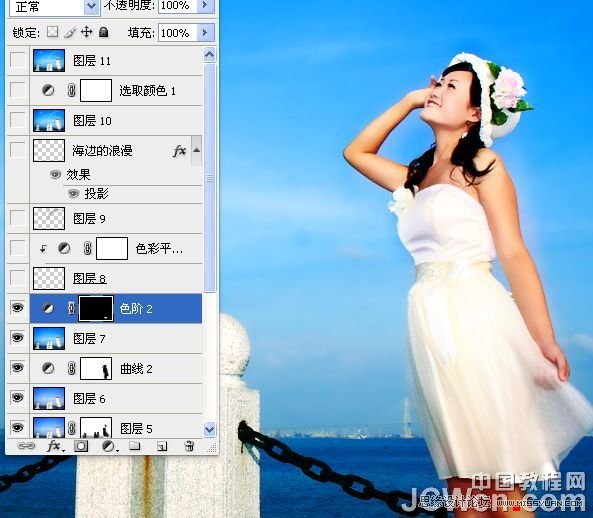Click the mask link chain on 色彩平衡 layer

coord(88,248)
